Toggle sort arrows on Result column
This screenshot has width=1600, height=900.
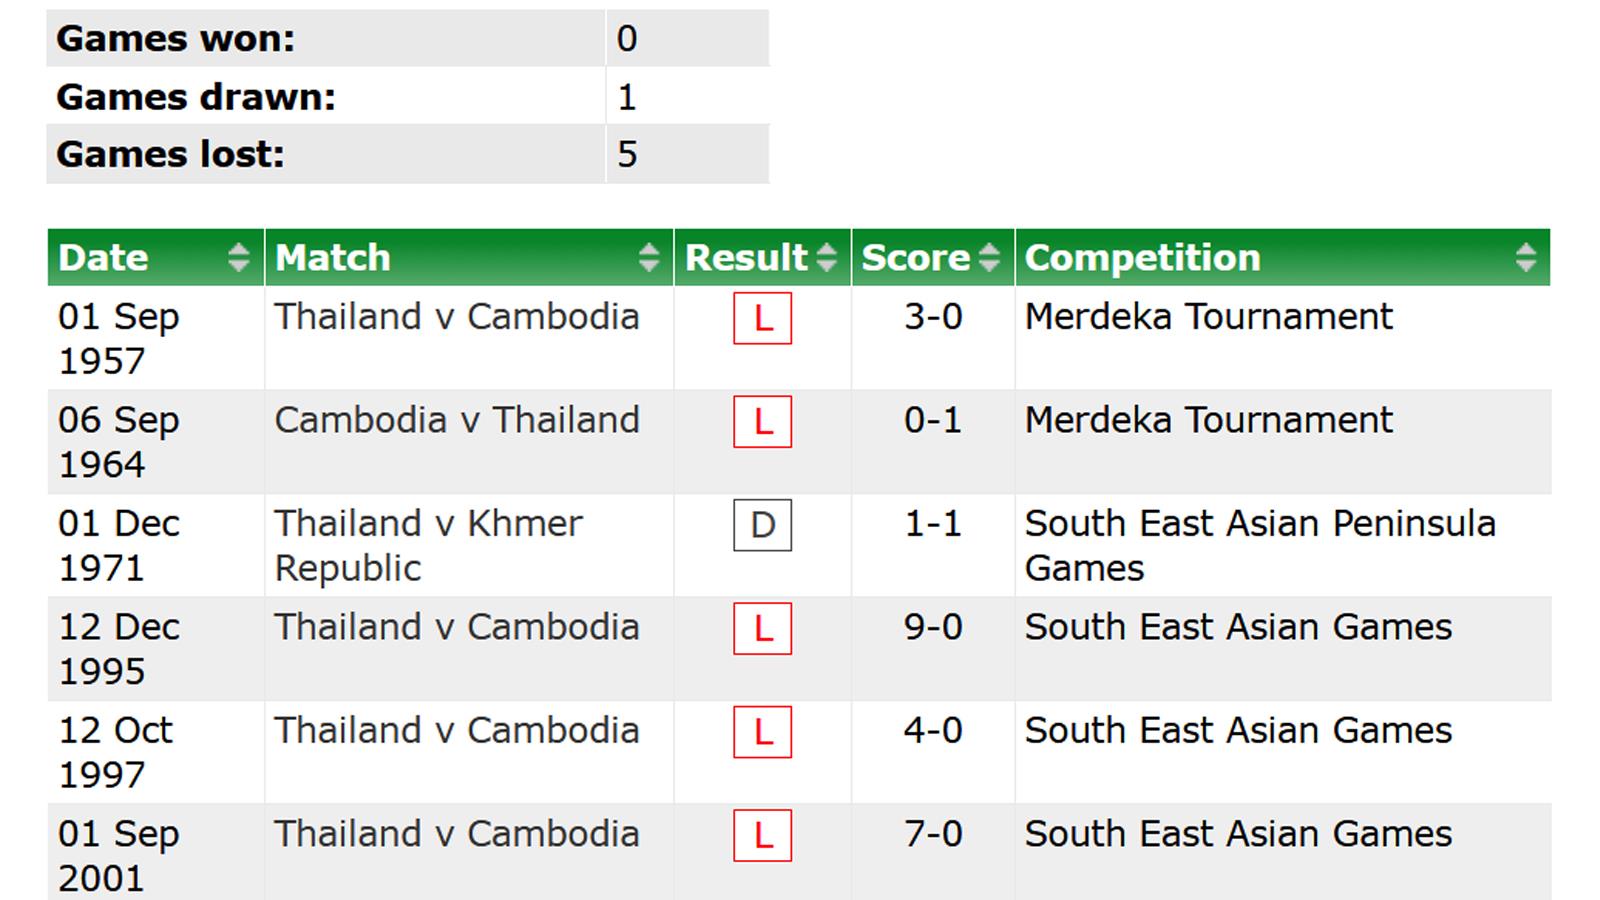tap(826, 257)
